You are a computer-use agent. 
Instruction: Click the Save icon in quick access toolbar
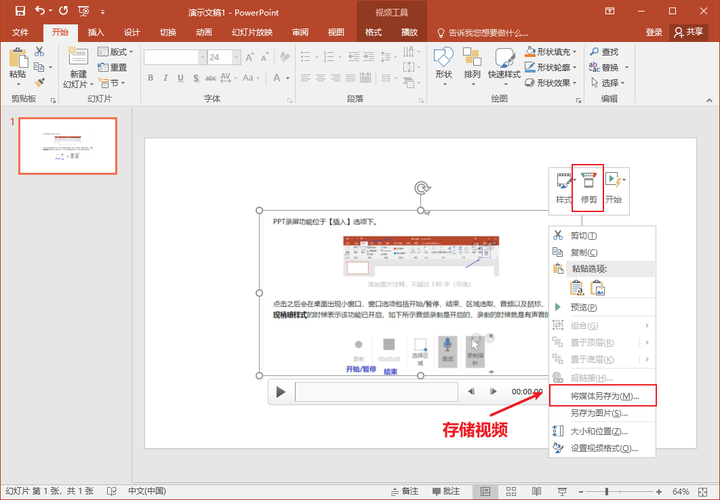[x=20, y=11]
